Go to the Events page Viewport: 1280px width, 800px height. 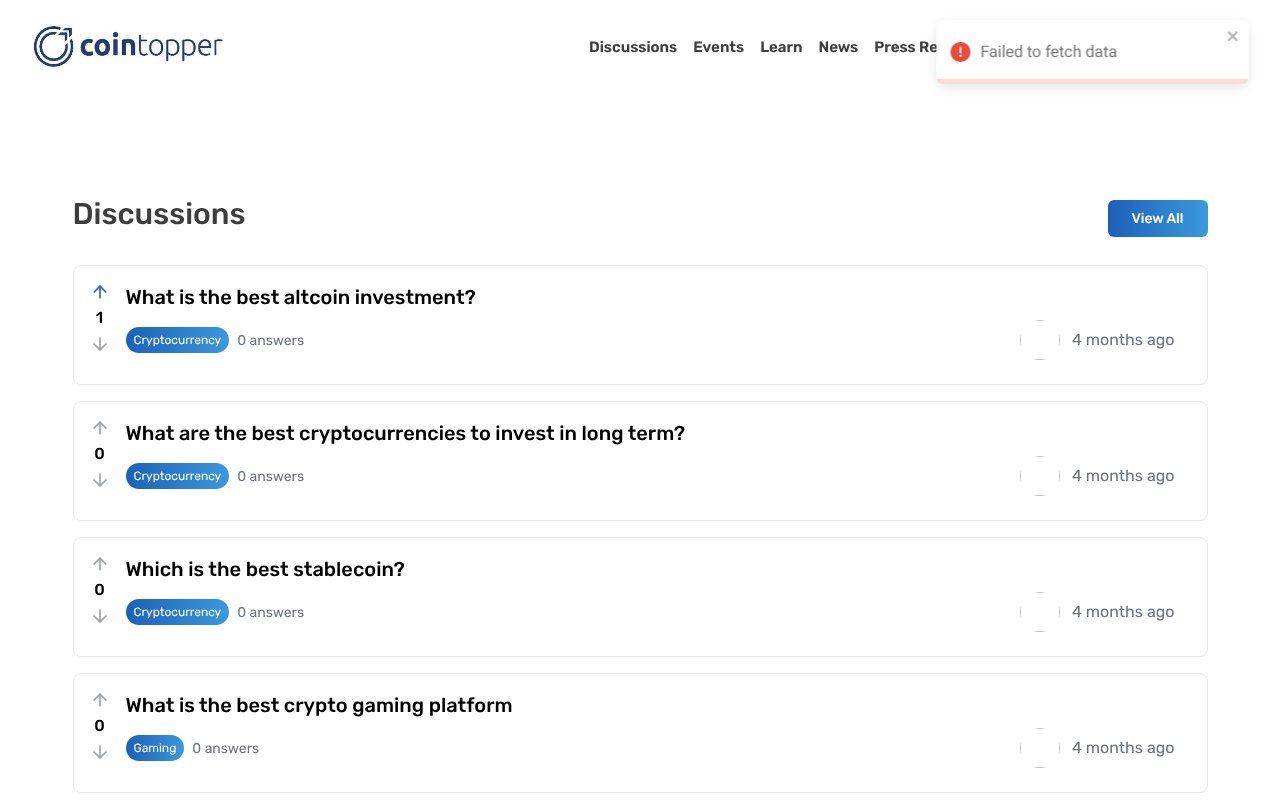(718, 47)
